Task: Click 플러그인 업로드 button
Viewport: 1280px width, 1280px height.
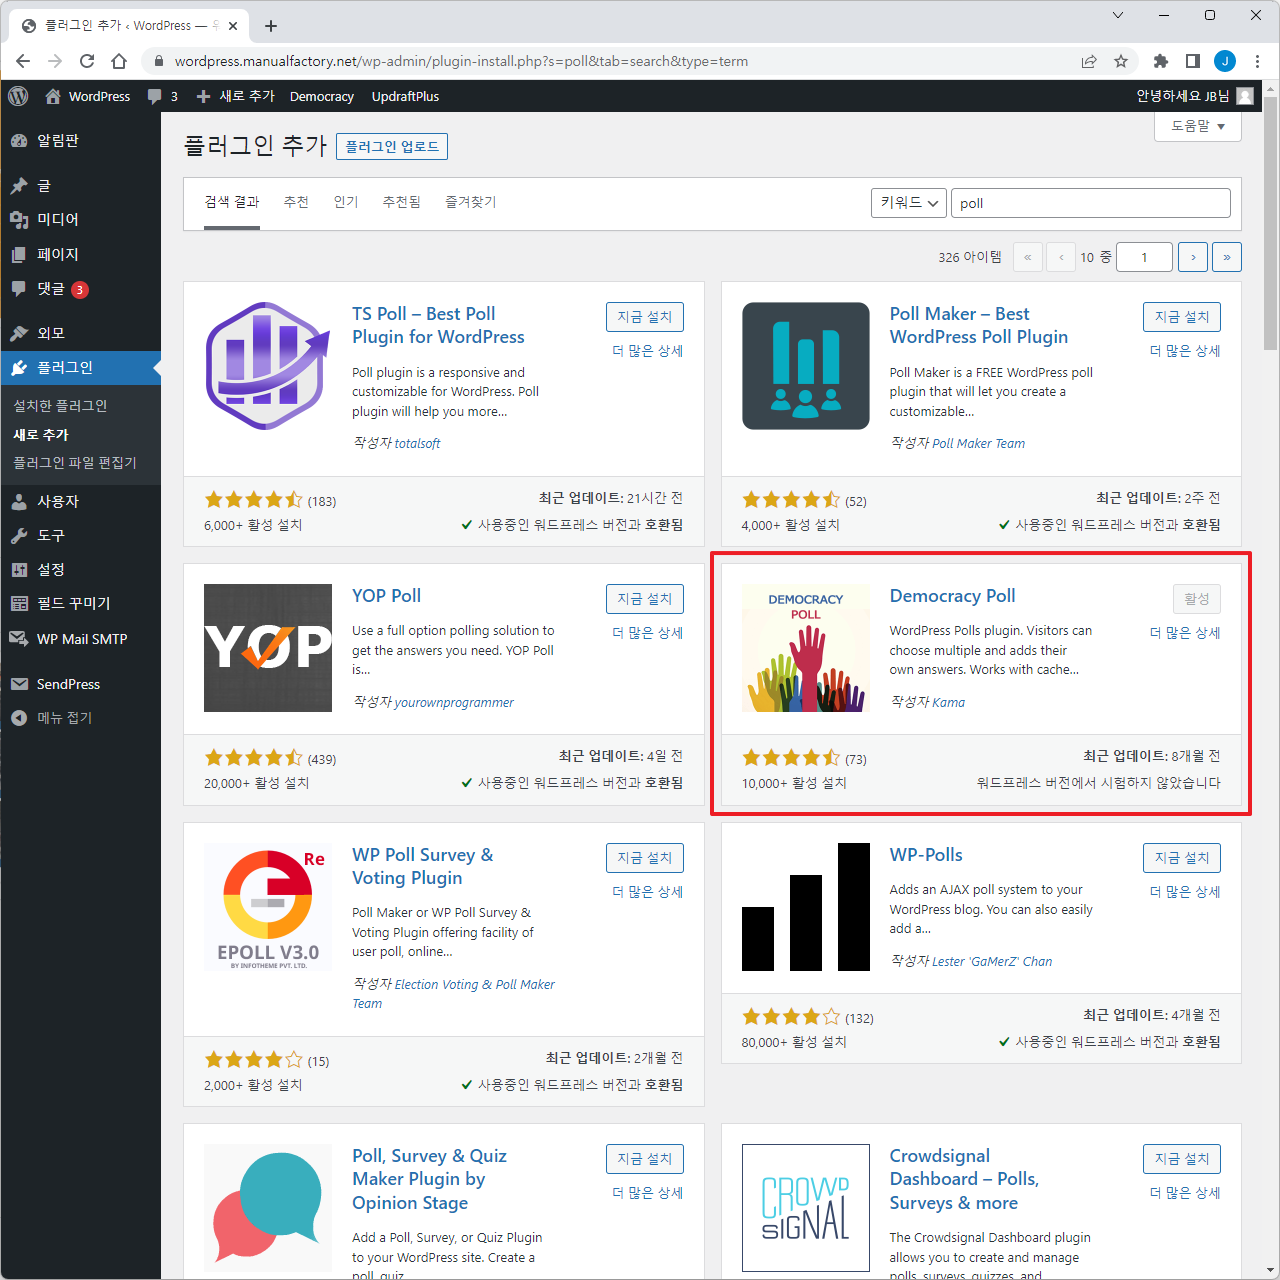Action: point(392,147)
